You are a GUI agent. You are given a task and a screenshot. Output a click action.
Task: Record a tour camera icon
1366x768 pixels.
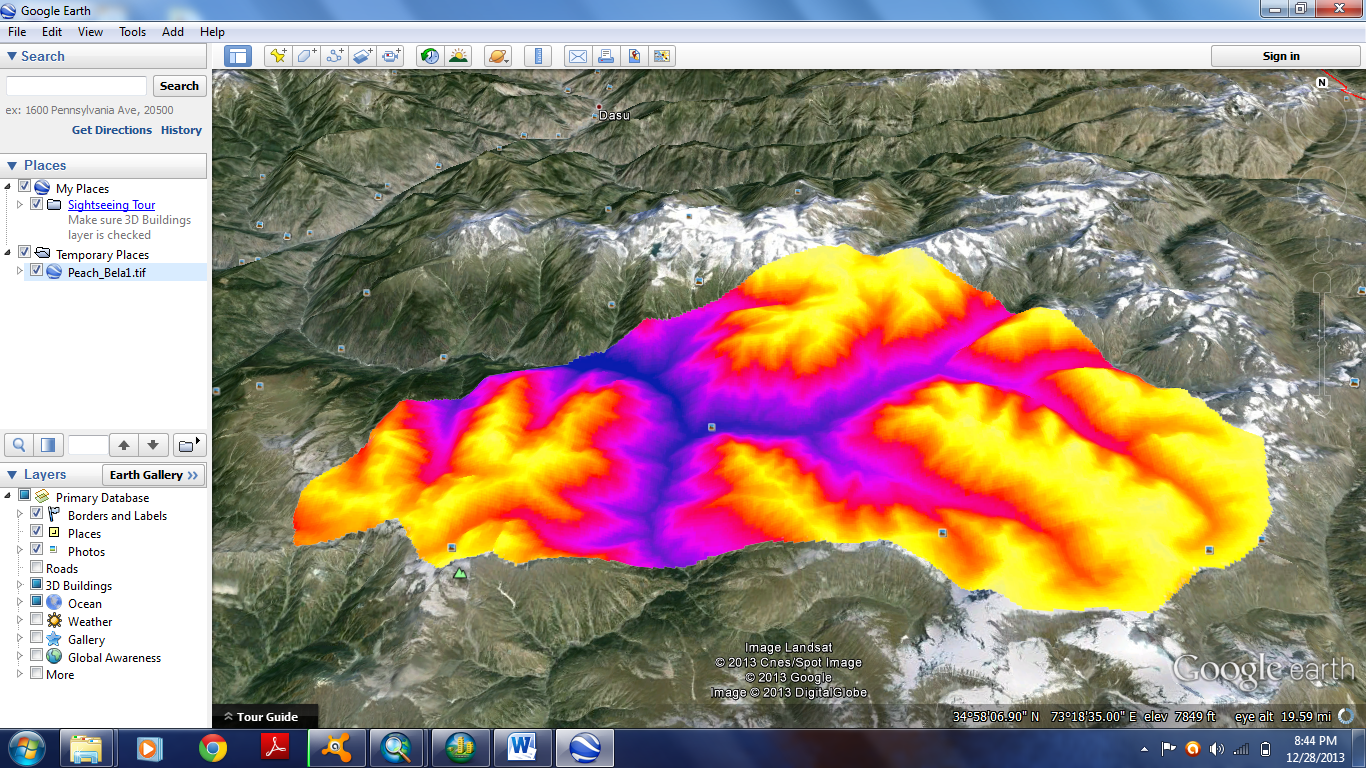391,56
